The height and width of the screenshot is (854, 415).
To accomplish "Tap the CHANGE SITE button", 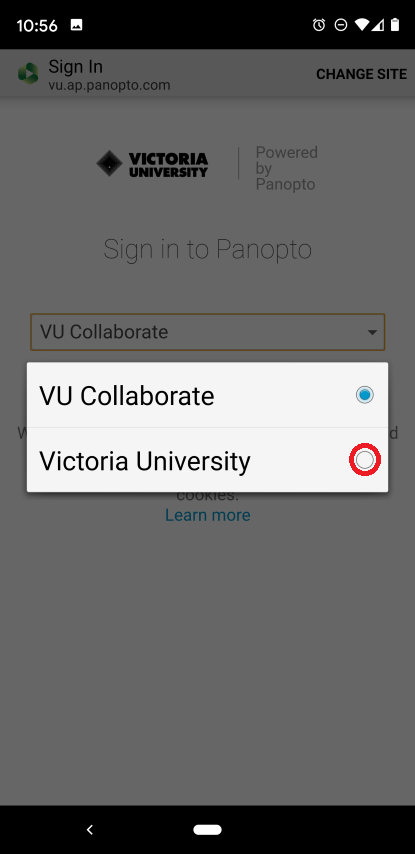I will [x=362, y=74].
